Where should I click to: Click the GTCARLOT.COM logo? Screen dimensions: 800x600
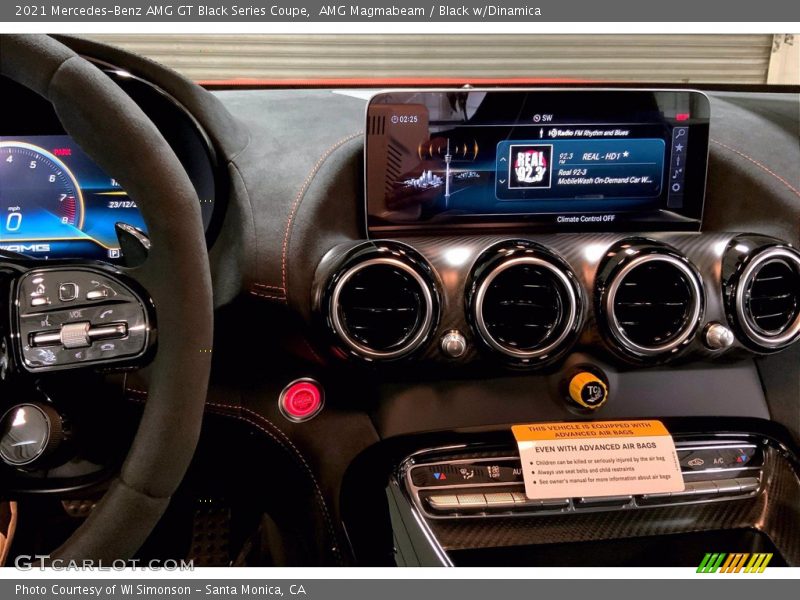coord(104,563)
